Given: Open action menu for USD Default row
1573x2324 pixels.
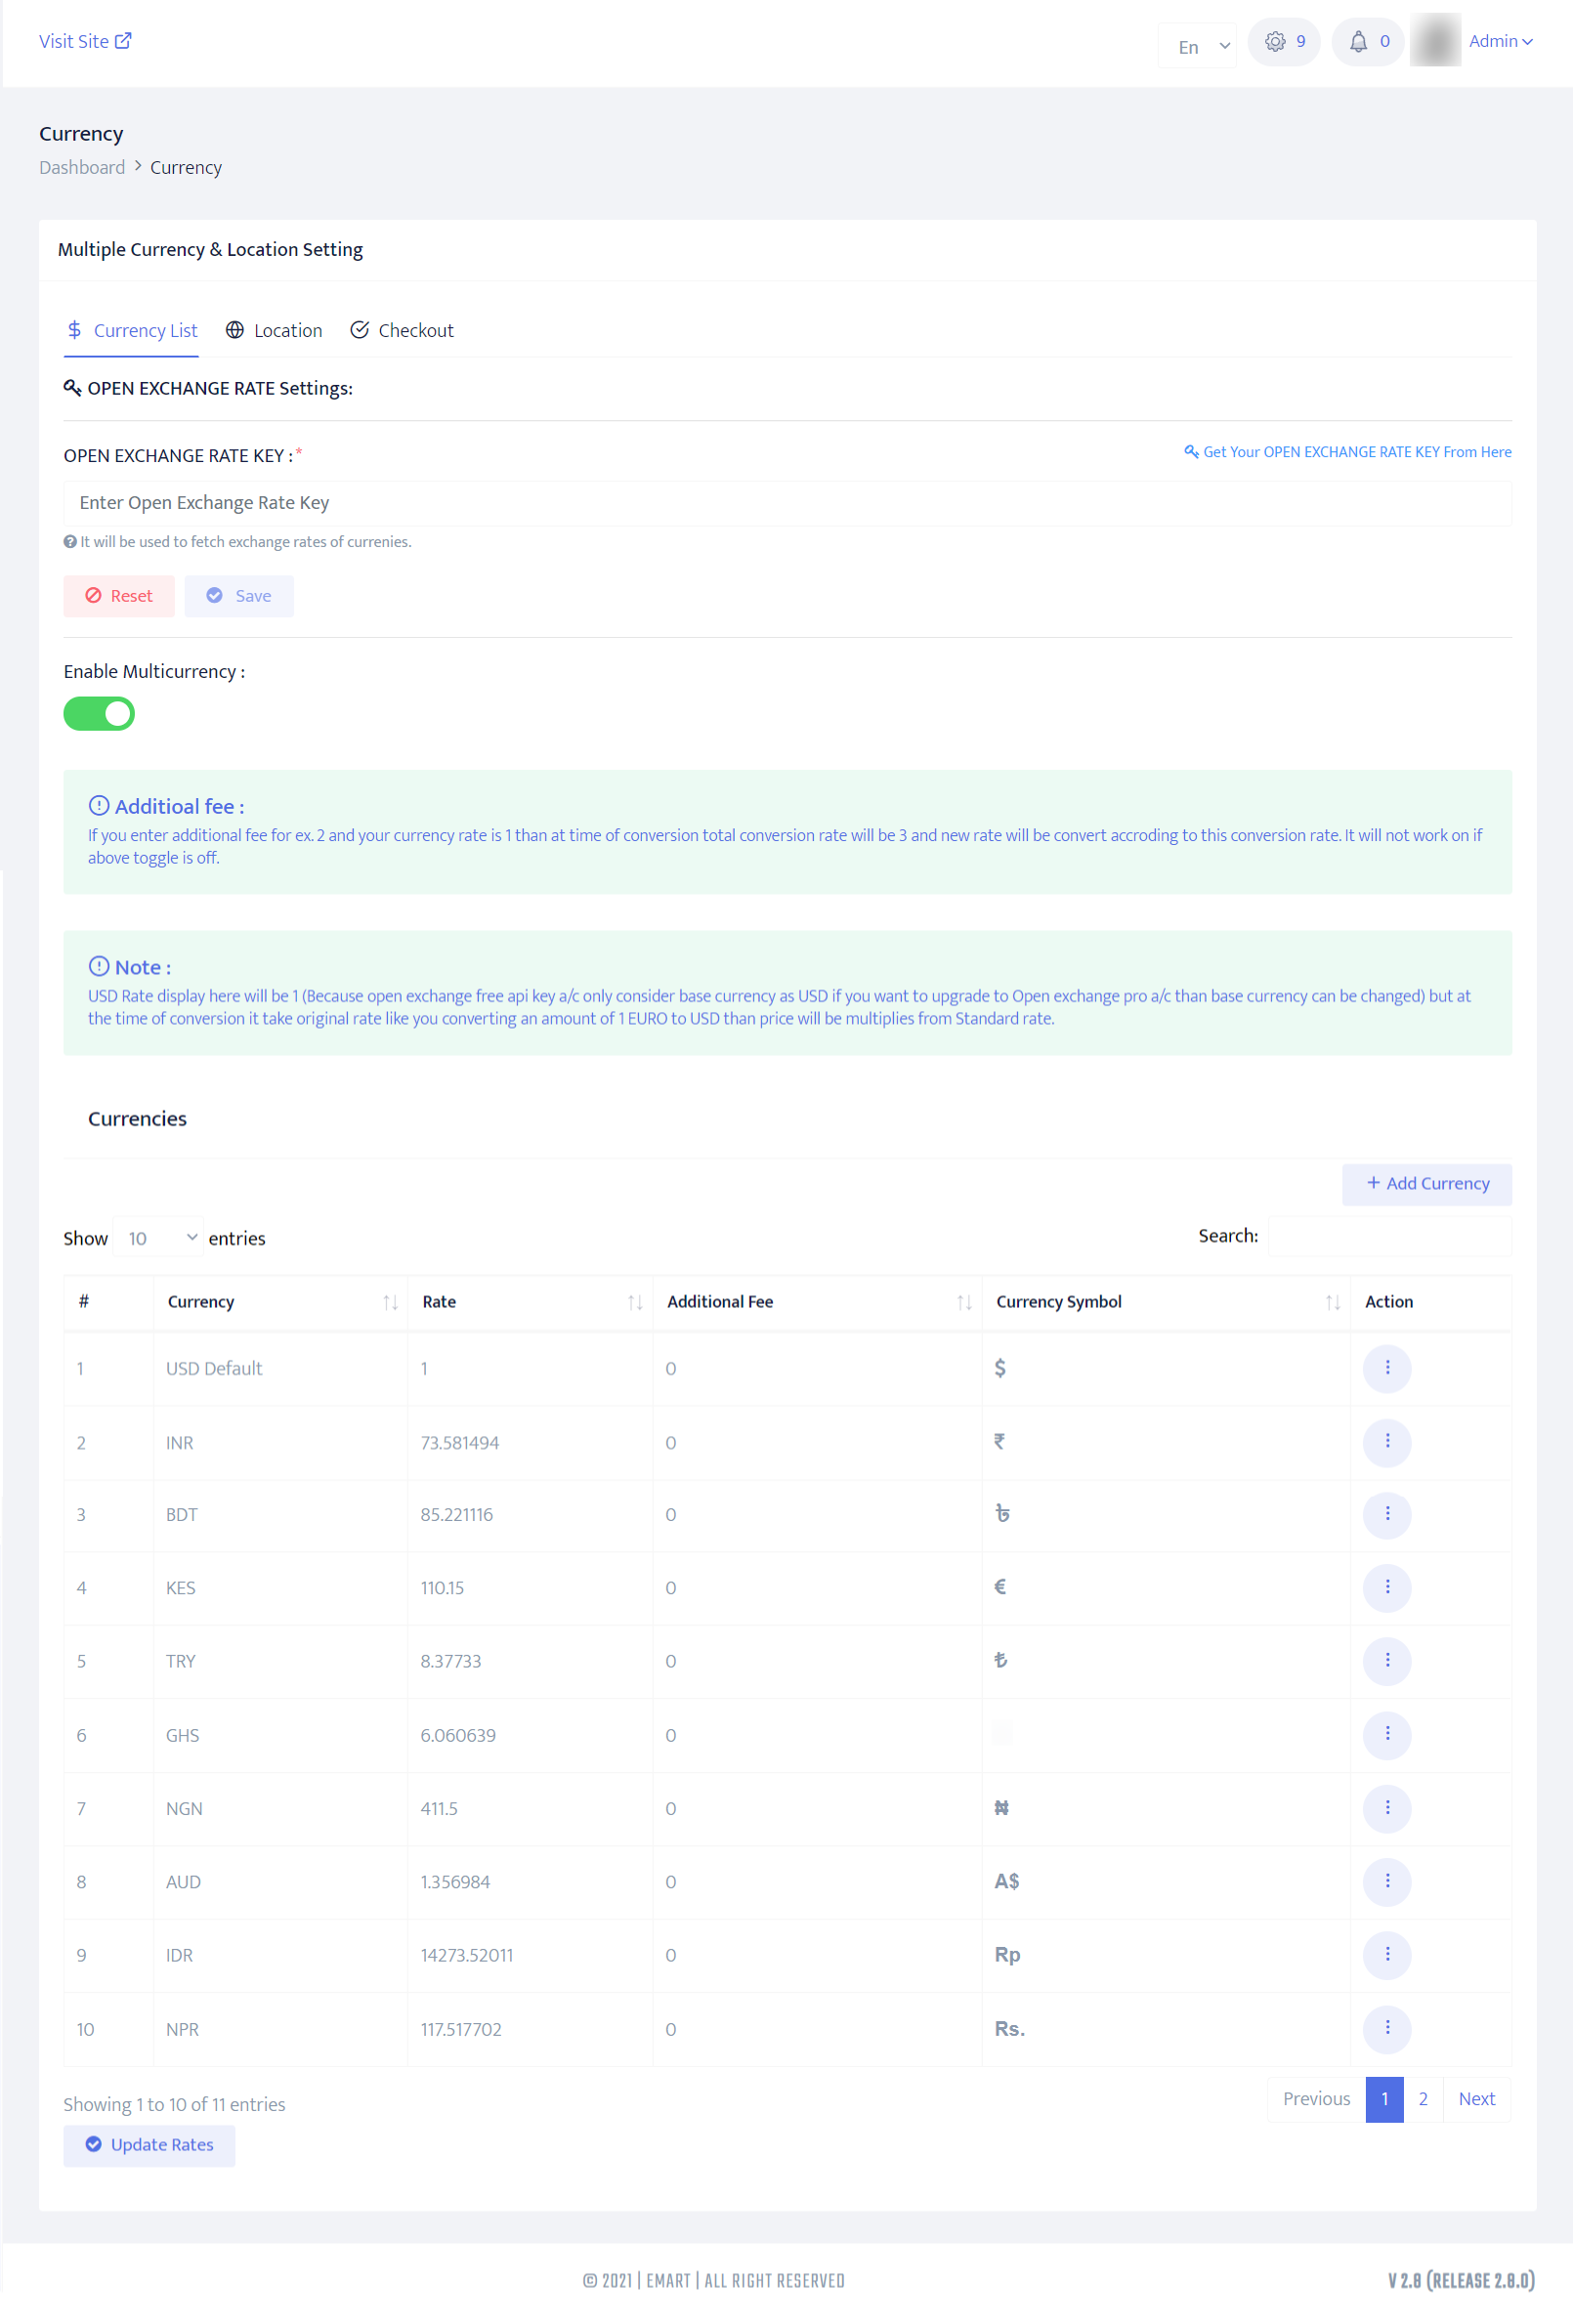Looking at the screenshot, I should (x=1386, y=1368).
